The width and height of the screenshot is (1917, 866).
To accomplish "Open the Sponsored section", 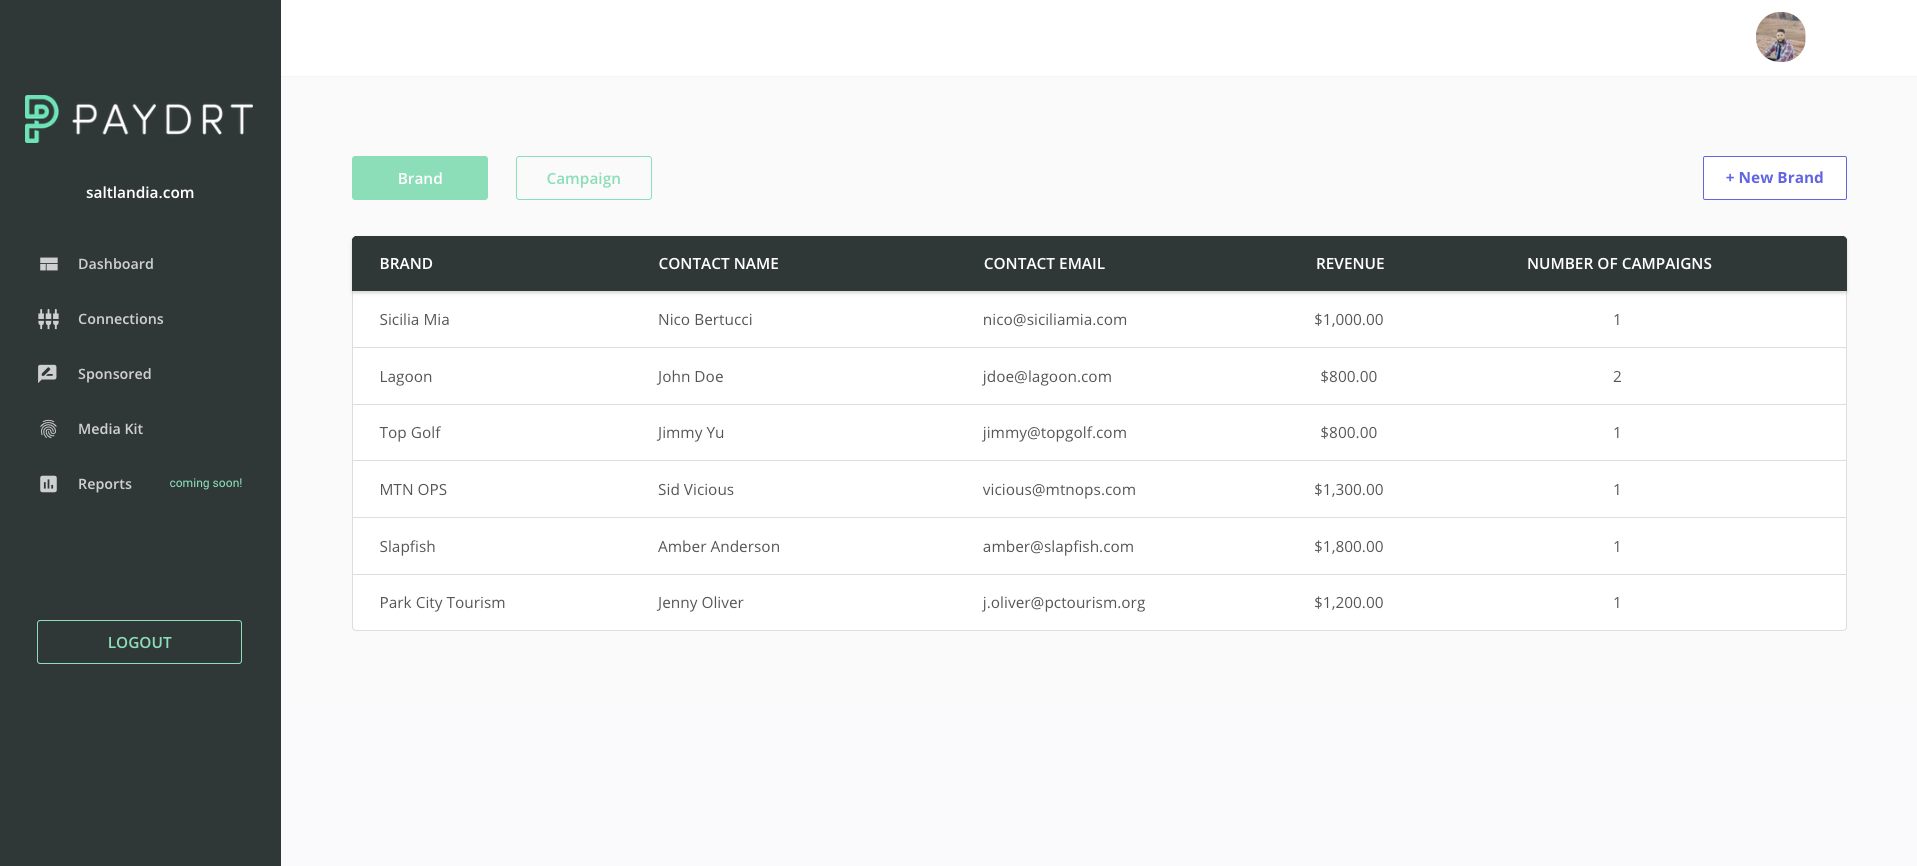I will (x=115, y=374).
